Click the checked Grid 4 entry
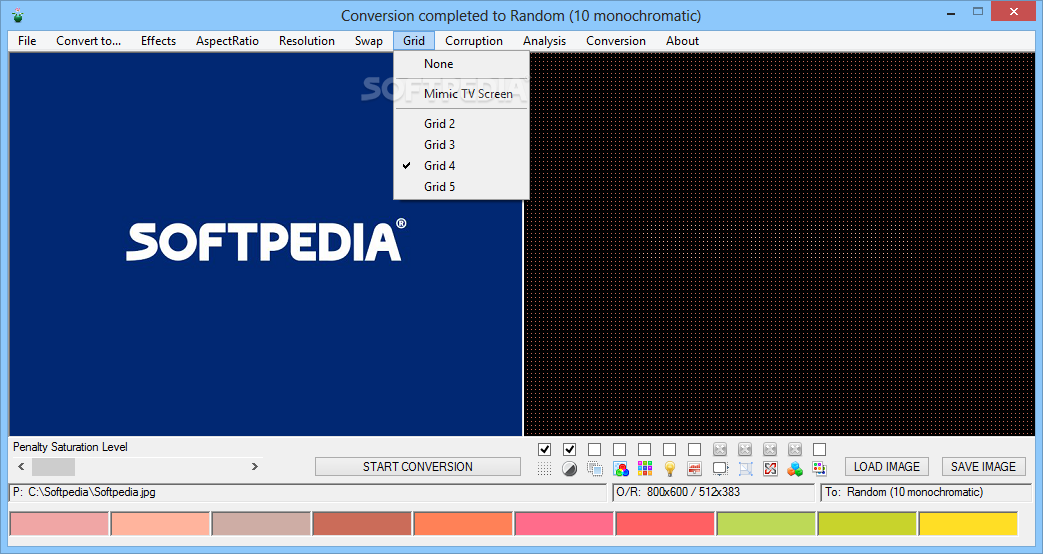 pos(462,166)
